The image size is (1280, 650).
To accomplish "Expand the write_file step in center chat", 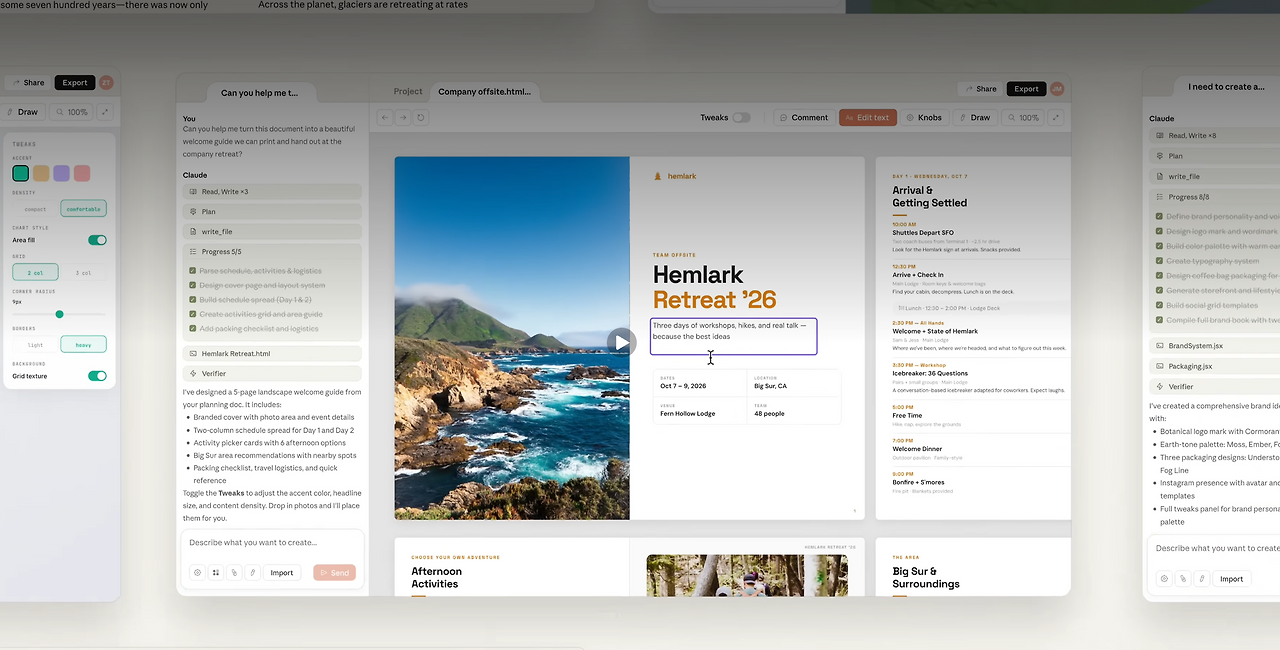I will 272,231.
